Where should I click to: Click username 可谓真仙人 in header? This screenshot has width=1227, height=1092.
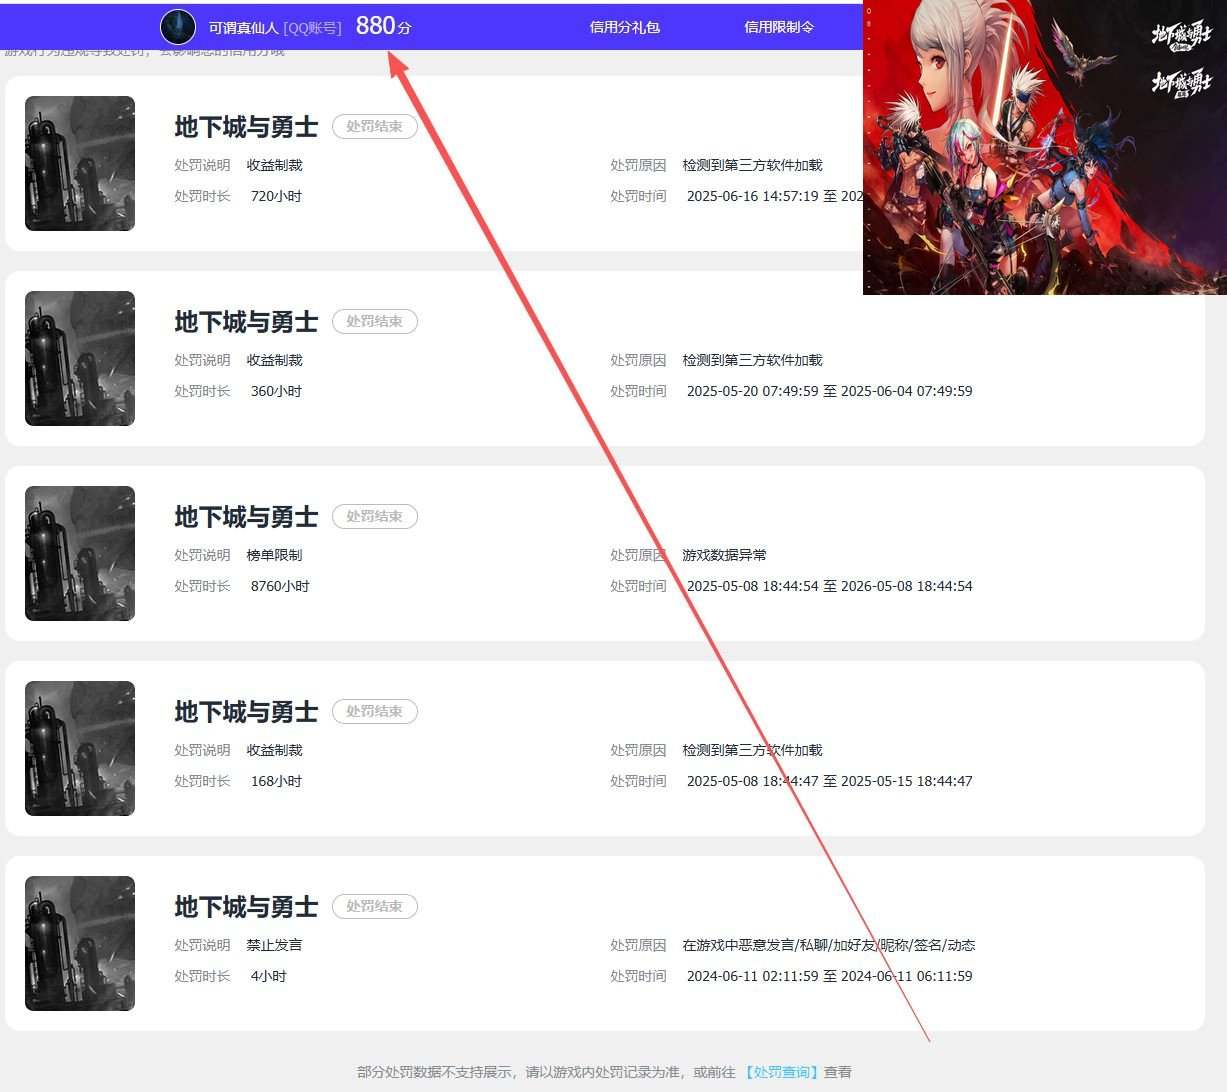[x=243, y=28]
